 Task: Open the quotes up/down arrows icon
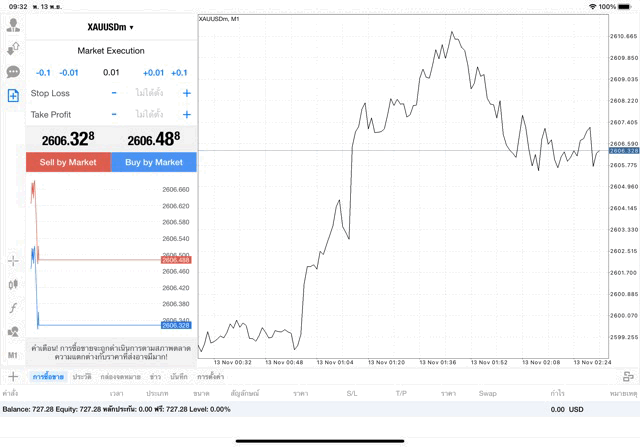point(13,48)
